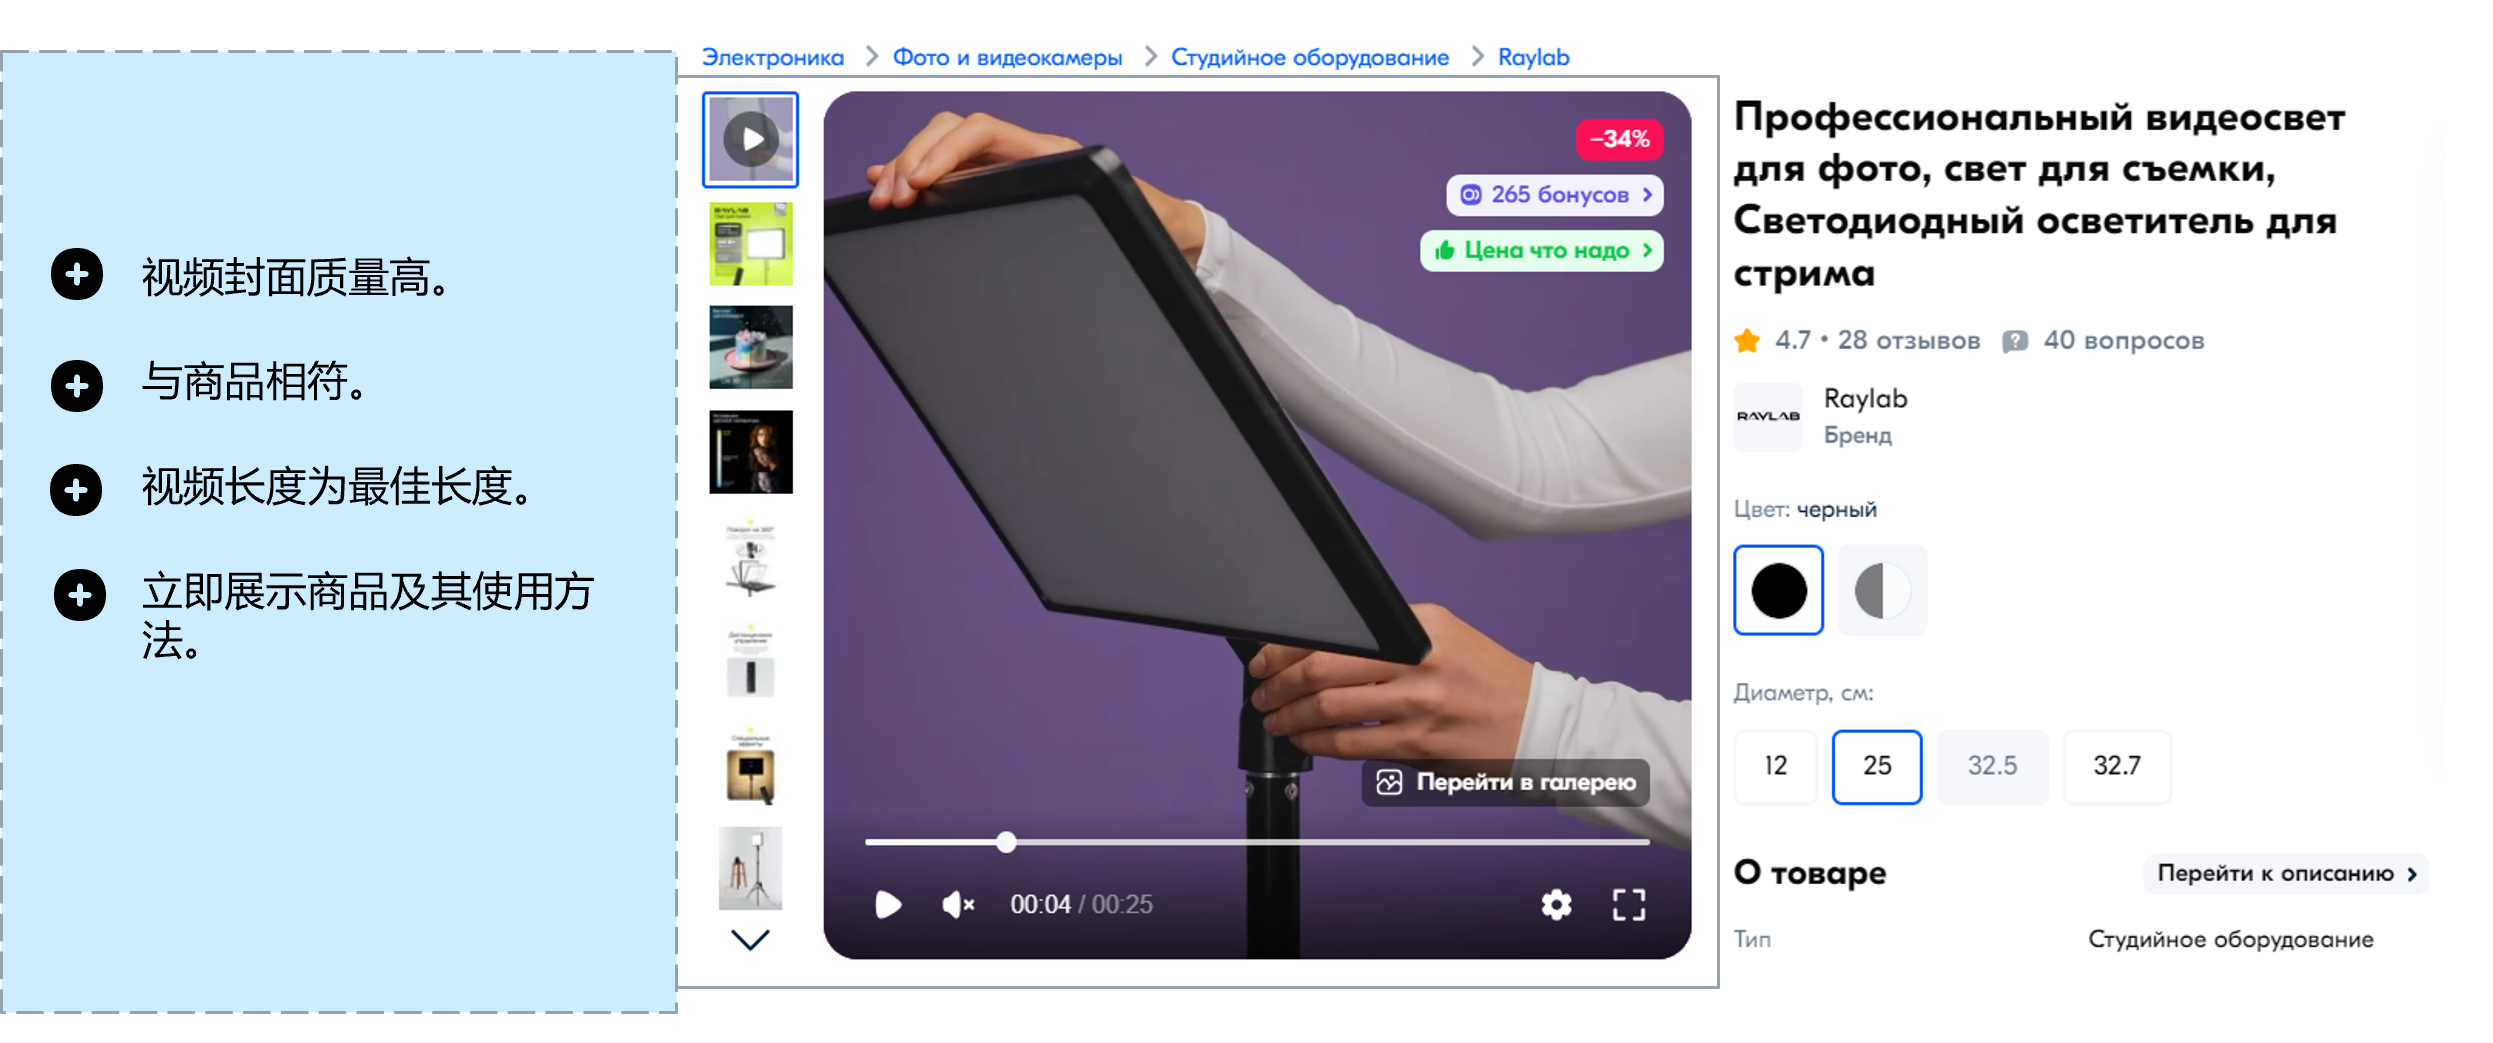Image resolution: width=2493 pixels, height=1043 pixels.
Task: Open video settings gear
Action: pyautogui.click(x=1555, y=905)
